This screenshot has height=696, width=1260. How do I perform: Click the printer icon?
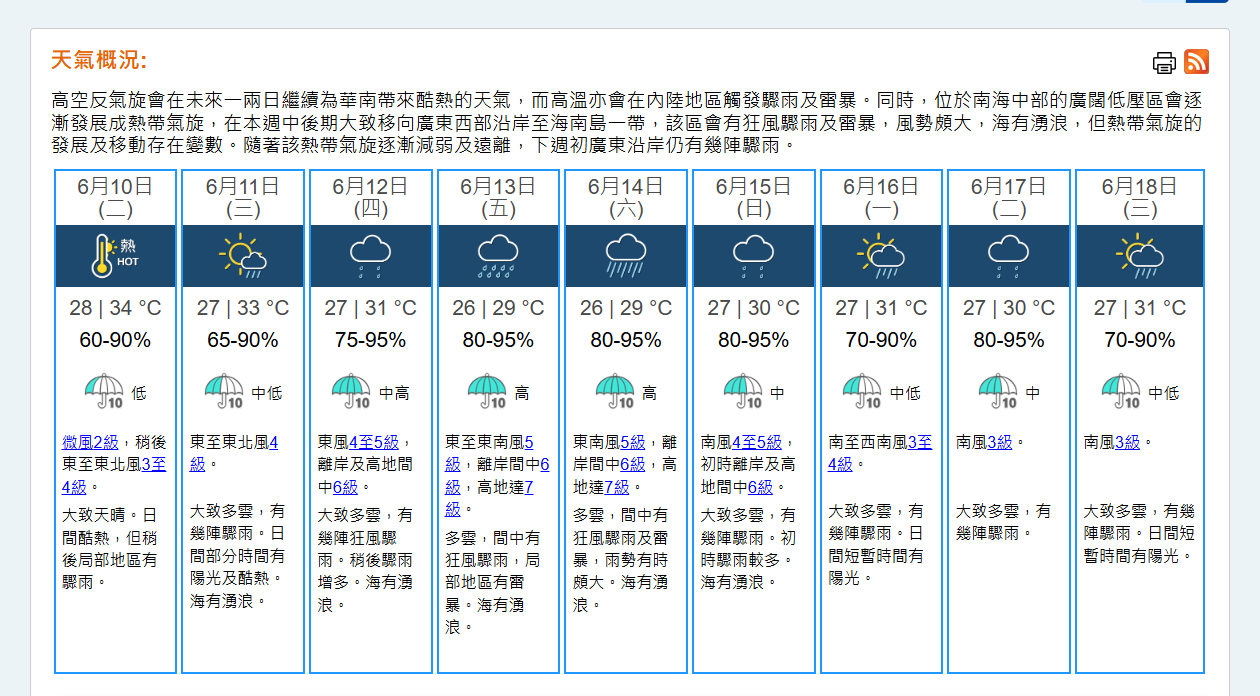[x=1164, y=63]
